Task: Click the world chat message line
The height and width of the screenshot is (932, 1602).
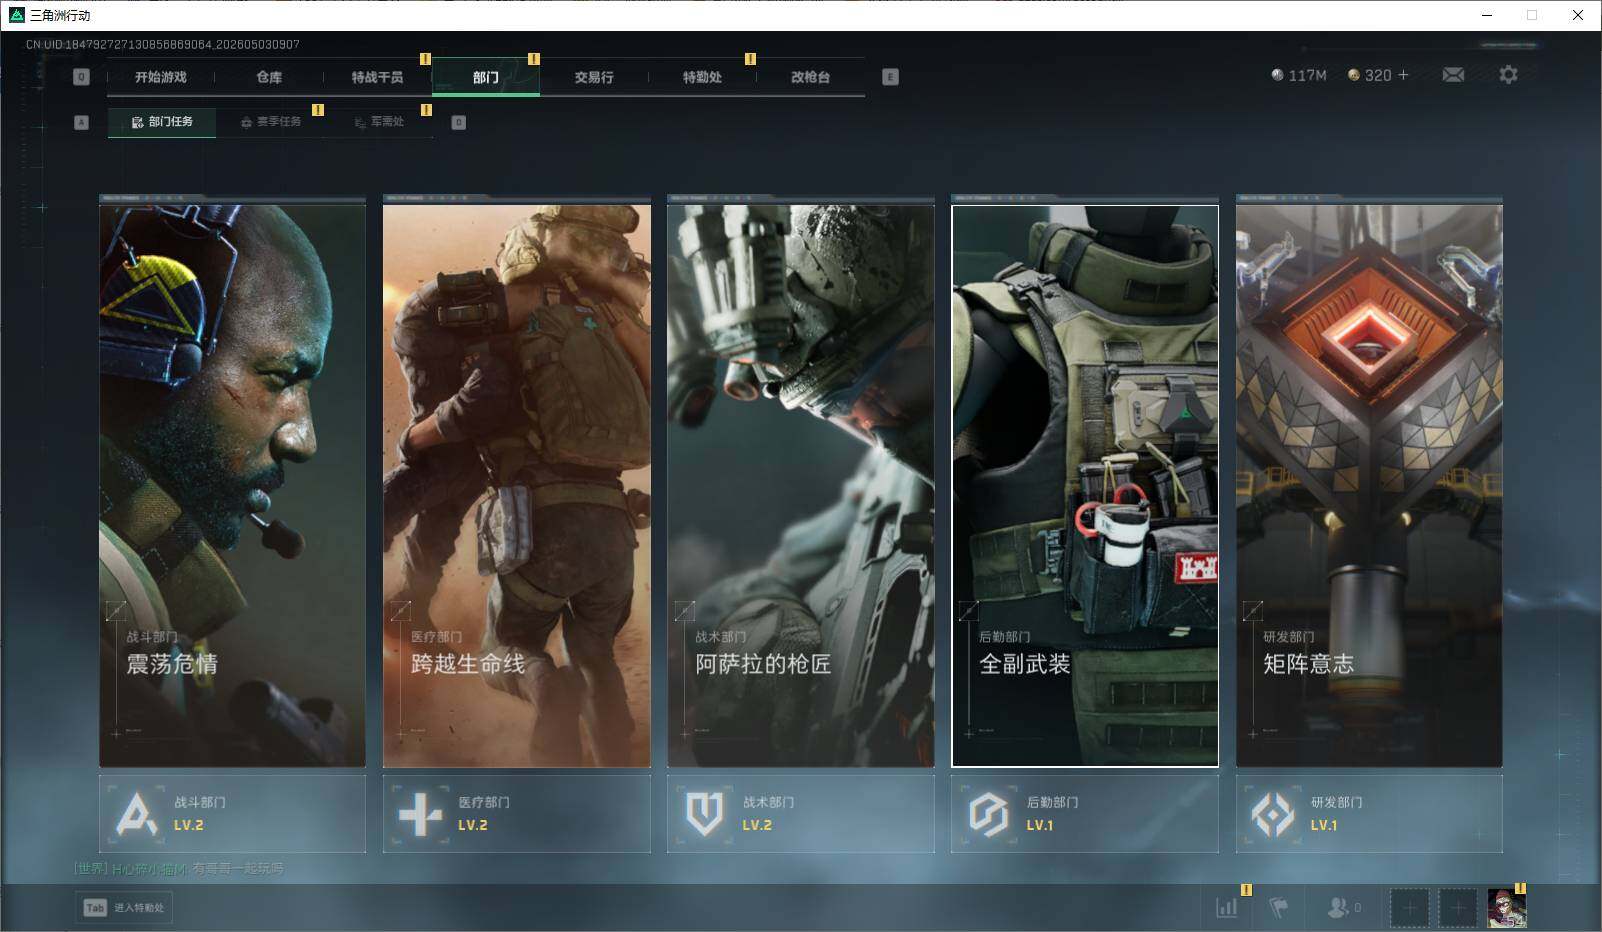Action: [x=179, y=869]
